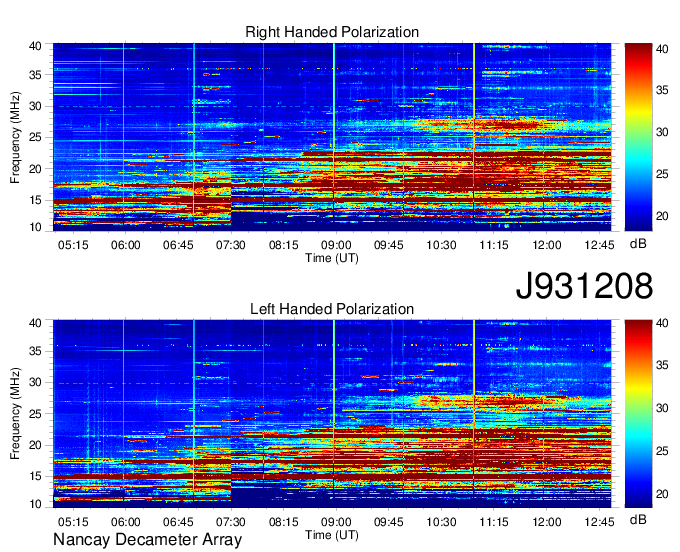Click the 12:00 tick label on the bottom plot
This screenshot has width=680, height=552.
point(546,522)
